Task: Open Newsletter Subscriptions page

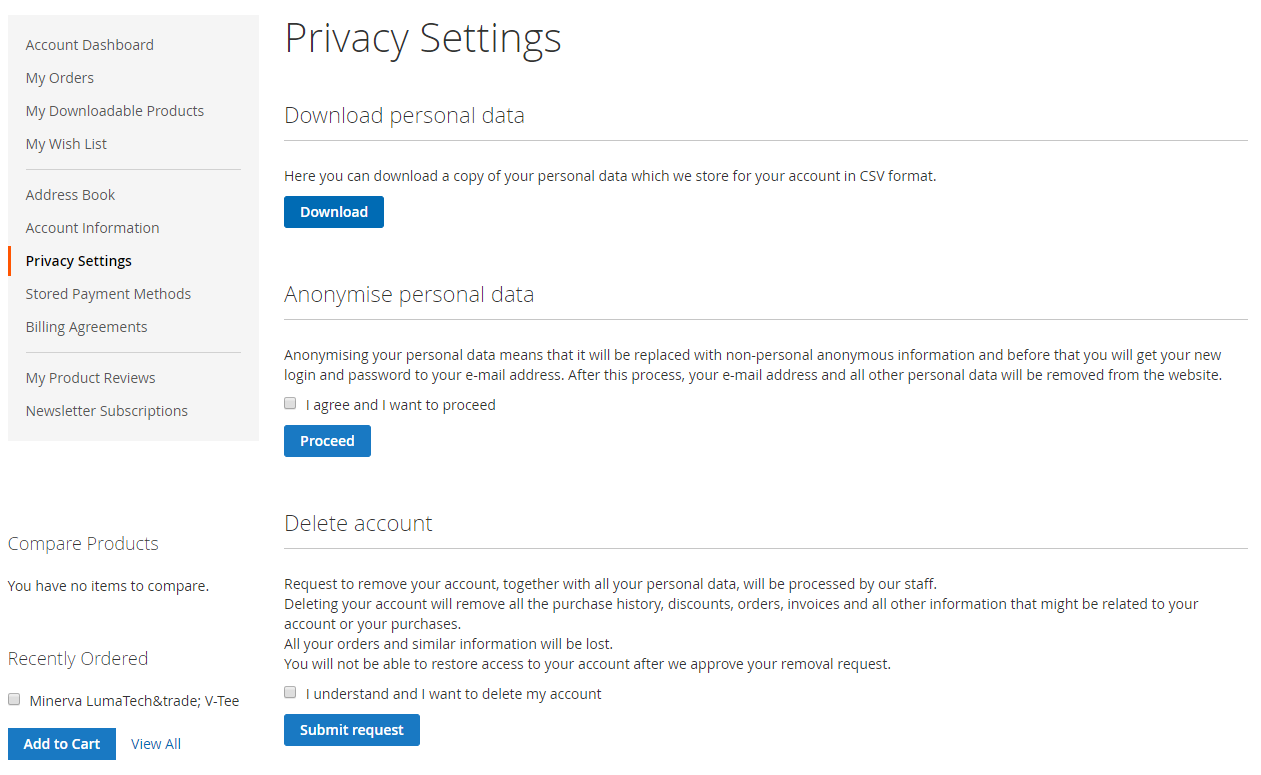Action: [x=107, y=411]
